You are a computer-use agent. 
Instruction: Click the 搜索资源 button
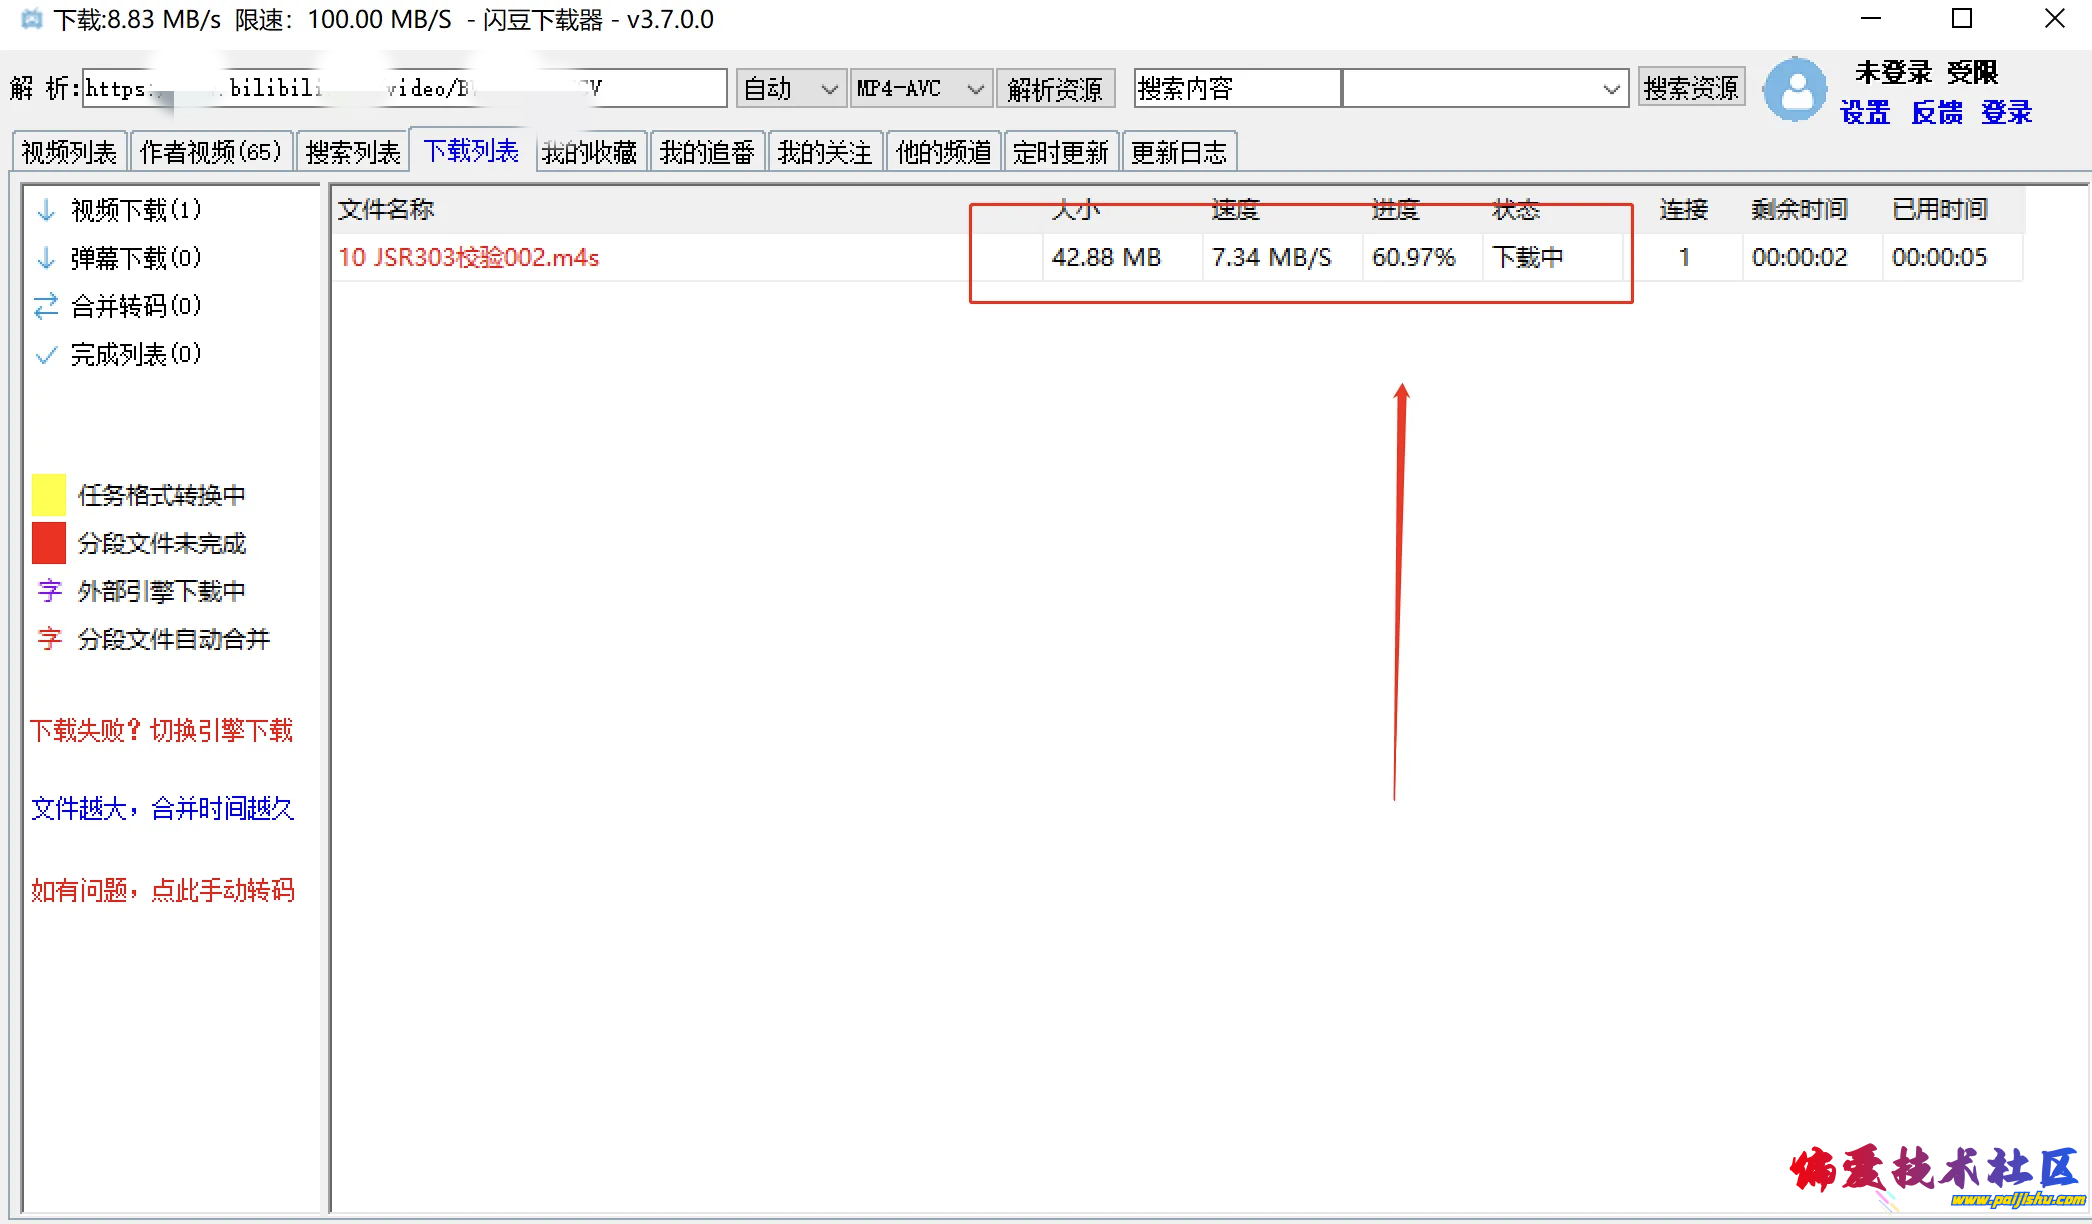click(1690, 88)
